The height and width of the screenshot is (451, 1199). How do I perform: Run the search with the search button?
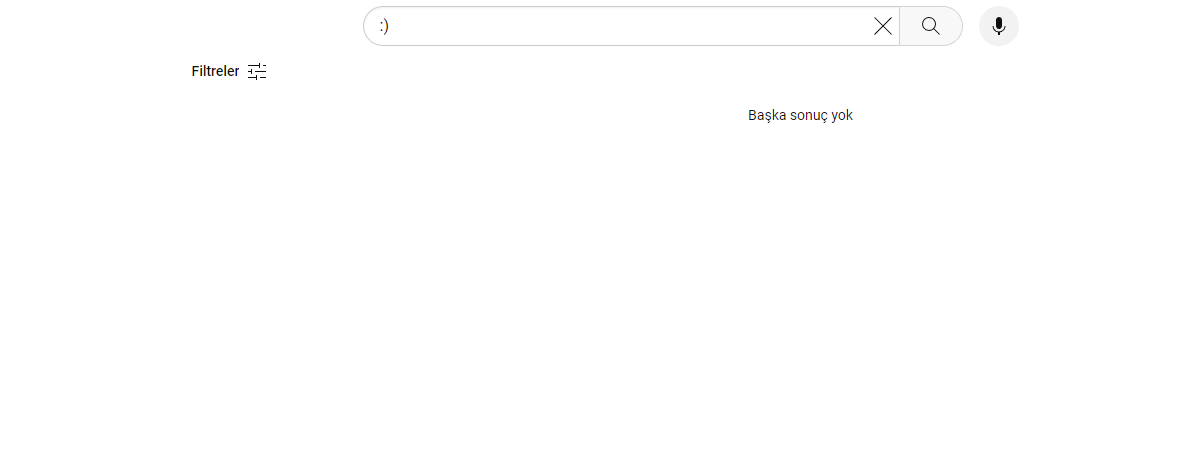pyautogui.click(x=930, y=26)
